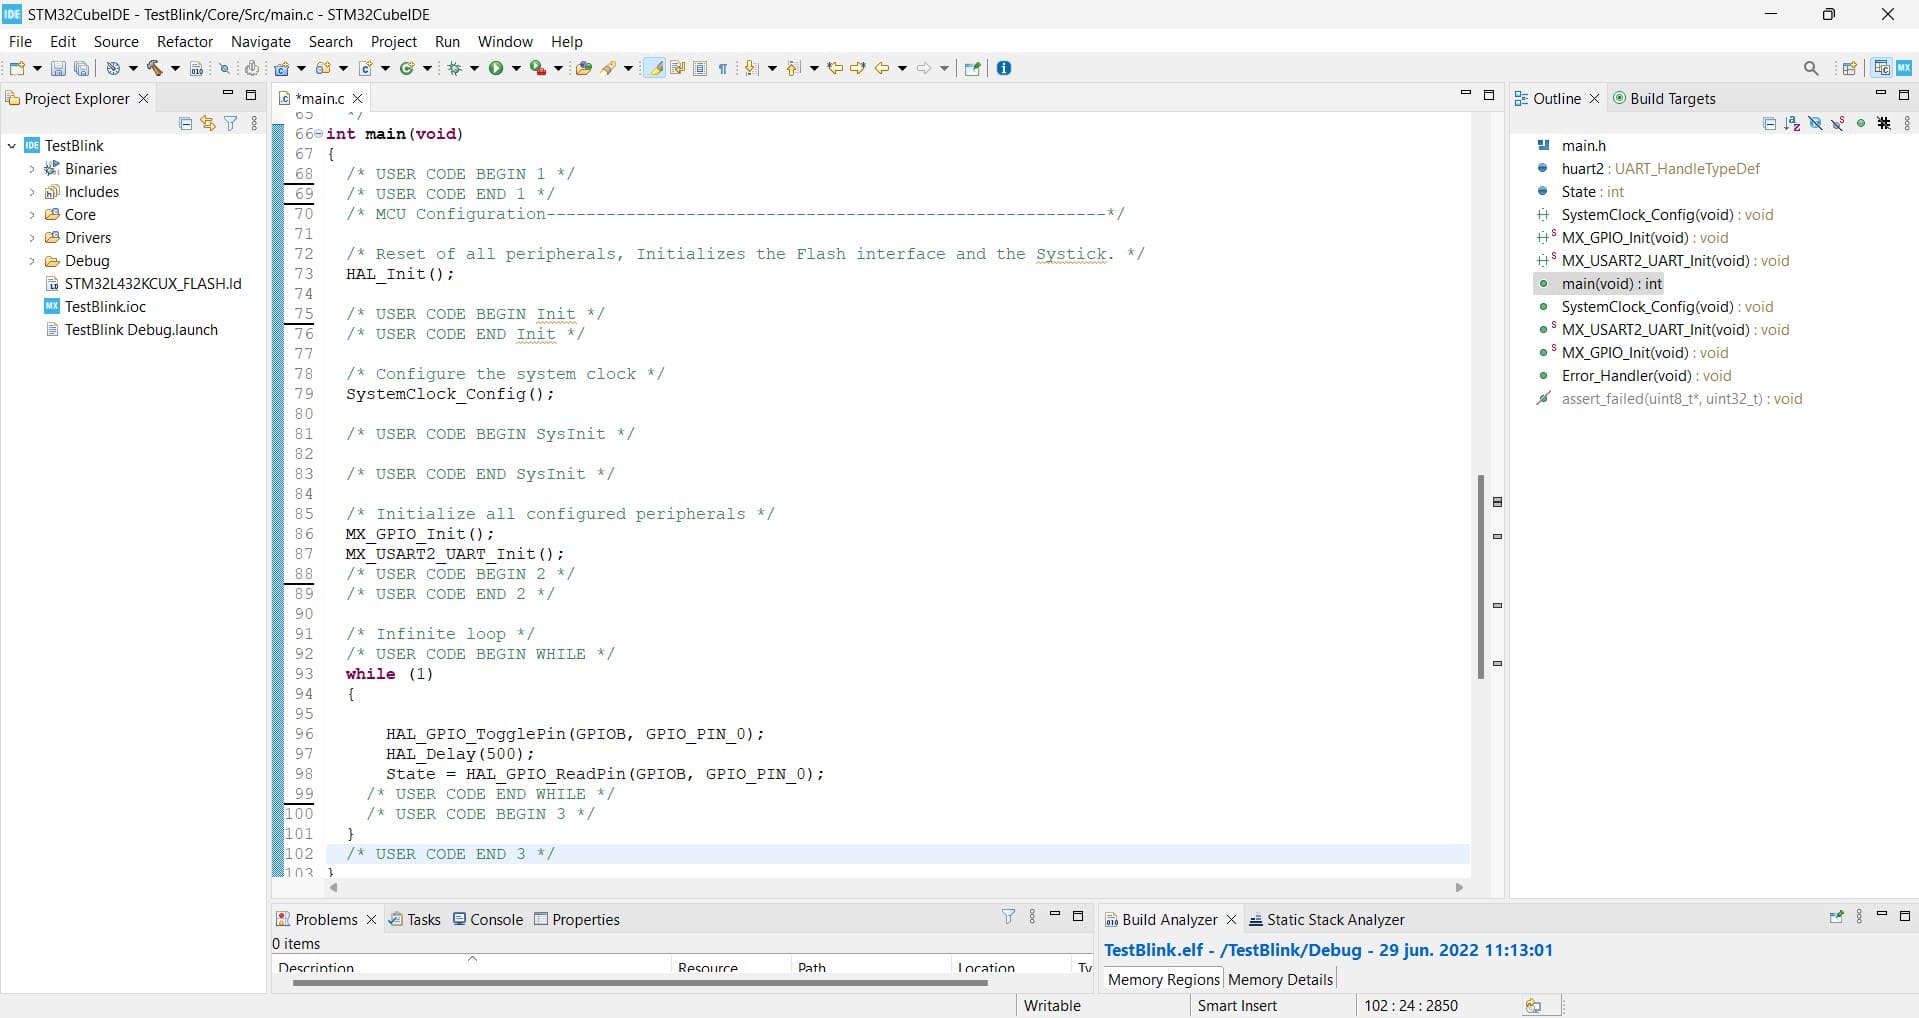Click the Open Perspective icon
The height and width of the screenshot is (1018, 1919).
pyautogui.click(x=1850, y=68)
